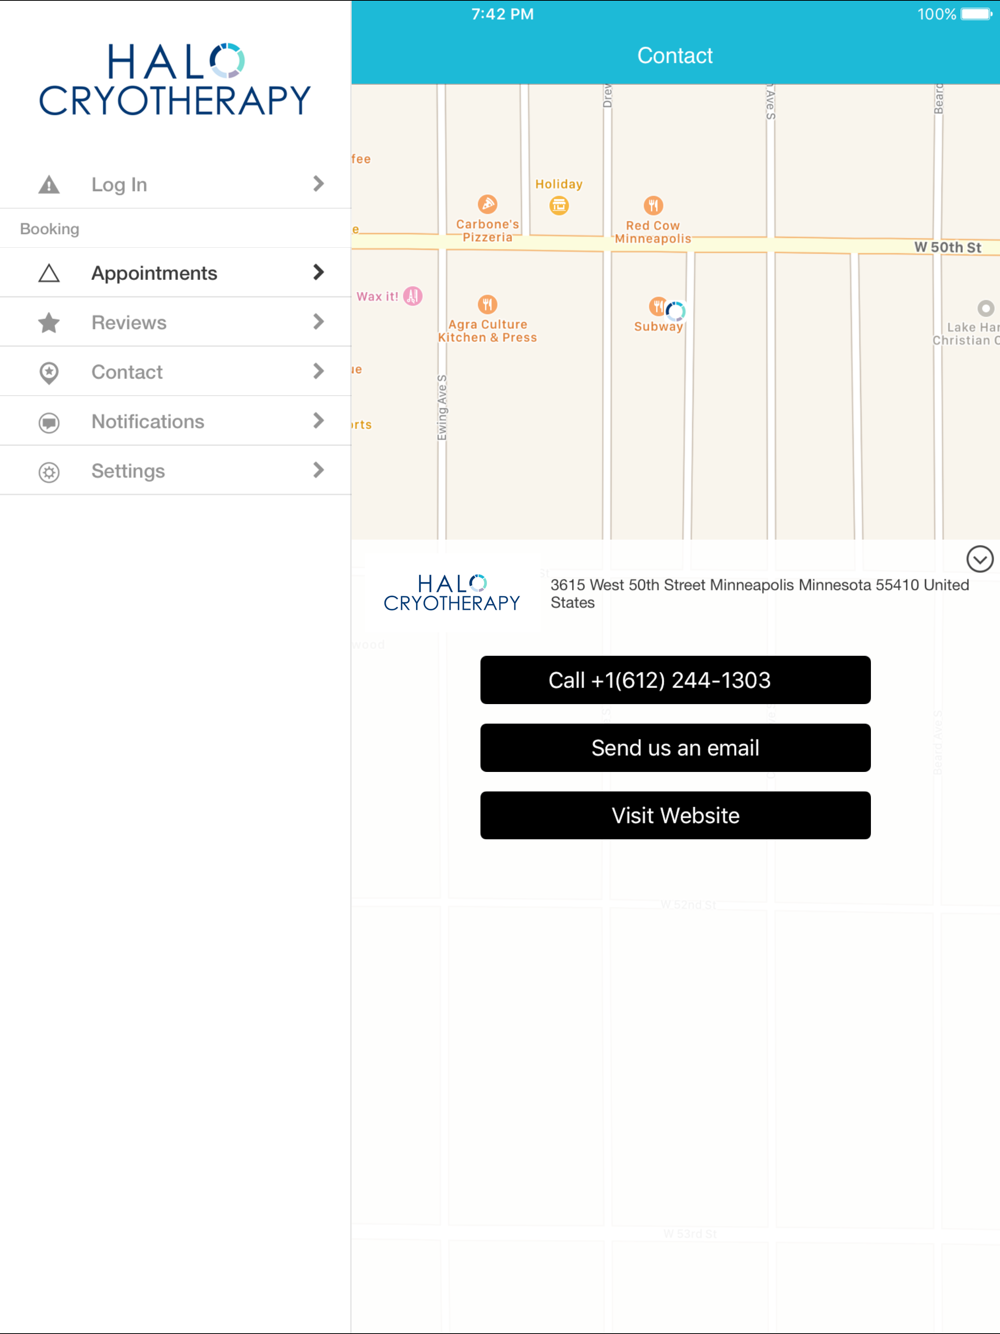This screenshot has width=1000, height=1334.
Task: Open Appointments chevron arrow
Action: [x=318, y=272]
